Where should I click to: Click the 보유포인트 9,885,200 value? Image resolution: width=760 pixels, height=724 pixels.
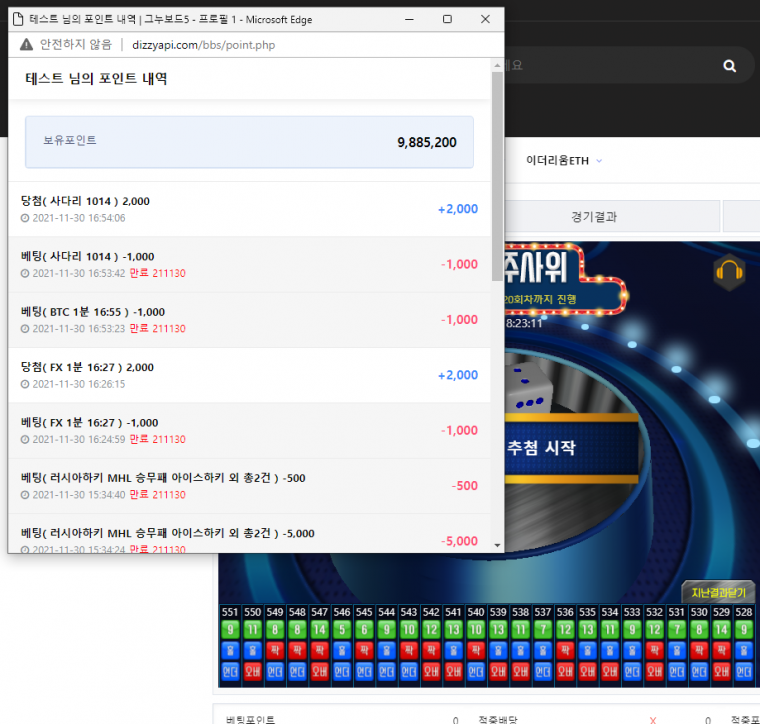pos(427,142)
